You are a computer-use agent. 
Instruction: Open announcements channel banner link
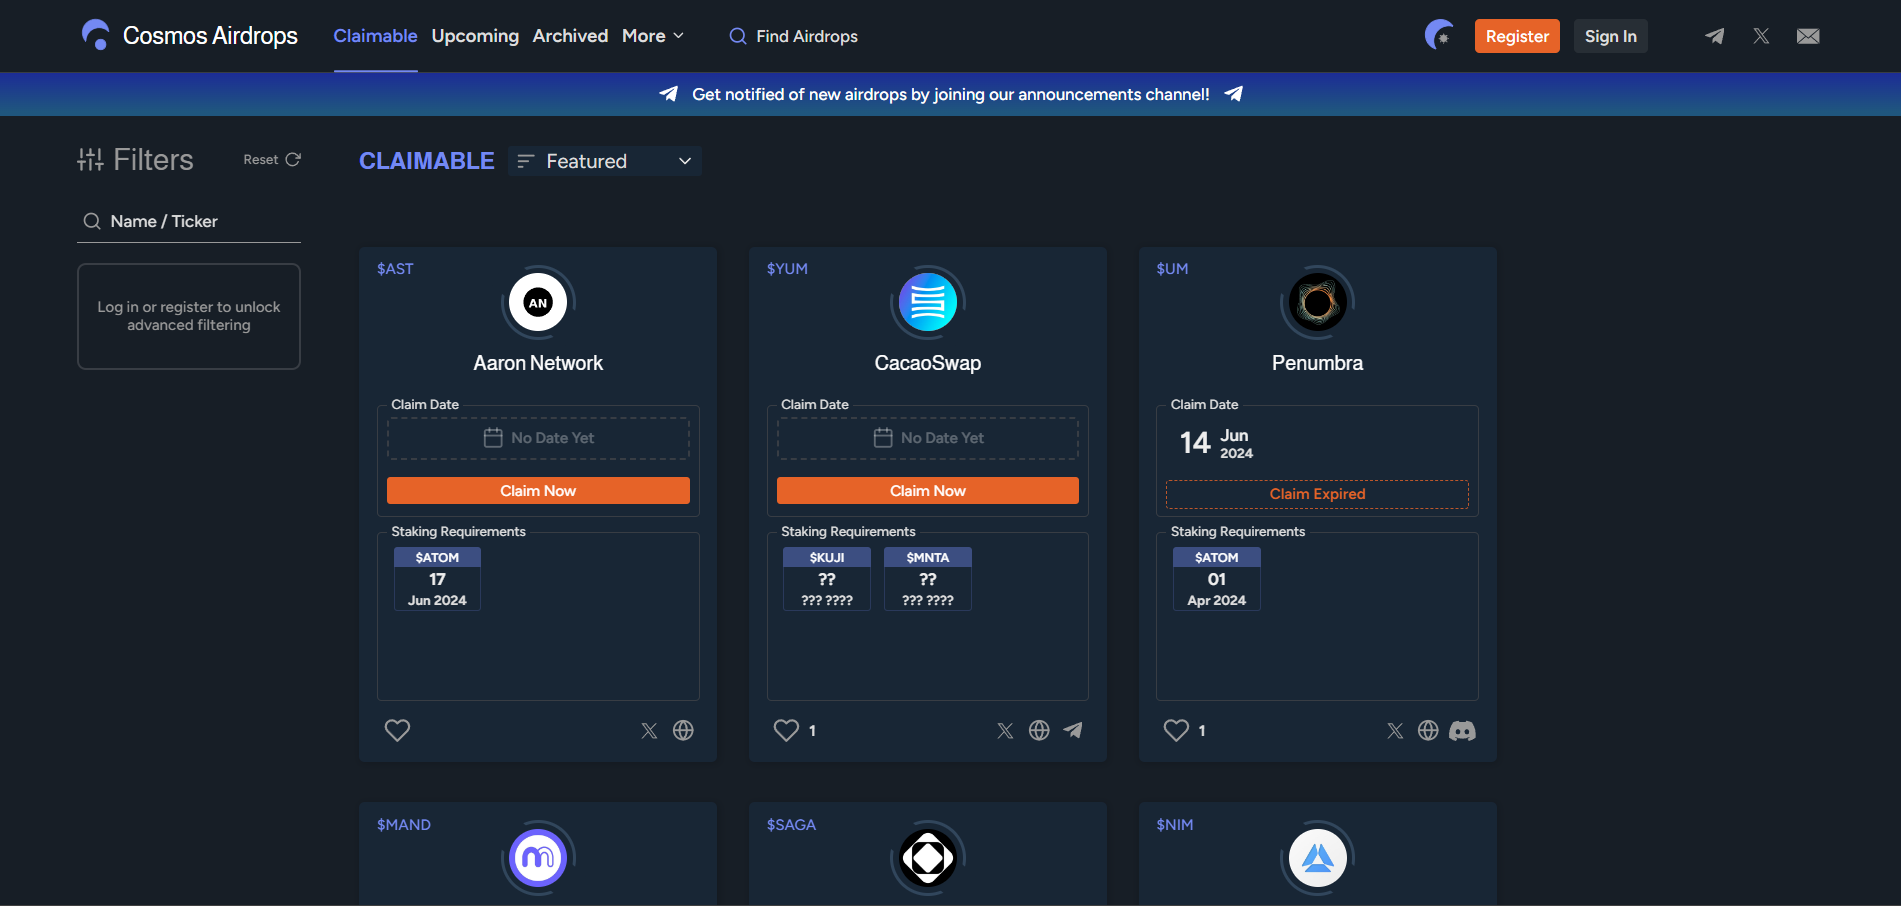coord(950,94)
